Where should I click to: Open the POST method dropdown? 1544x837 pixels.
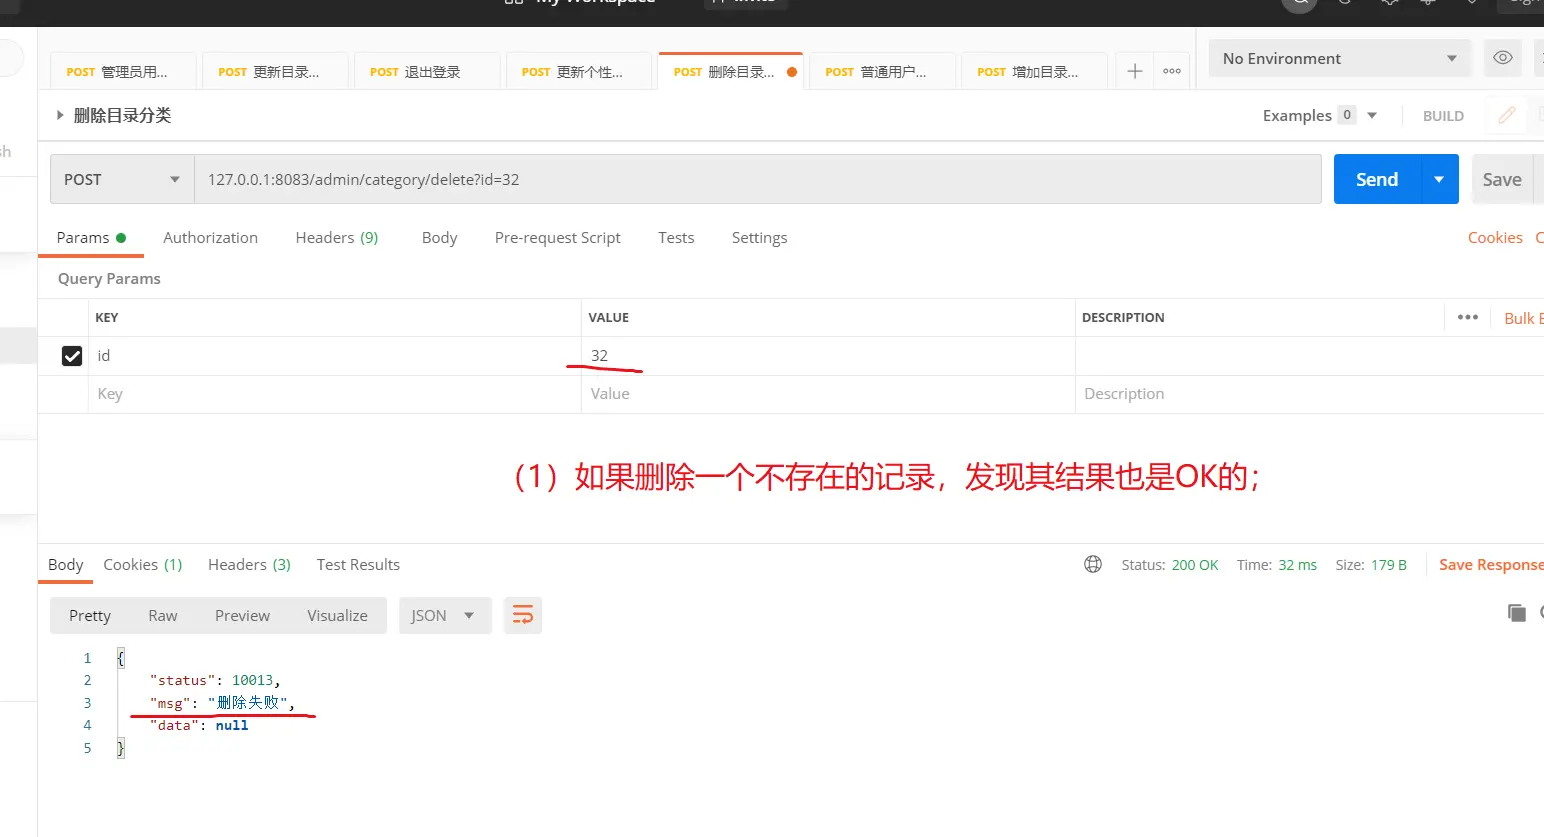tap(121, 180)
